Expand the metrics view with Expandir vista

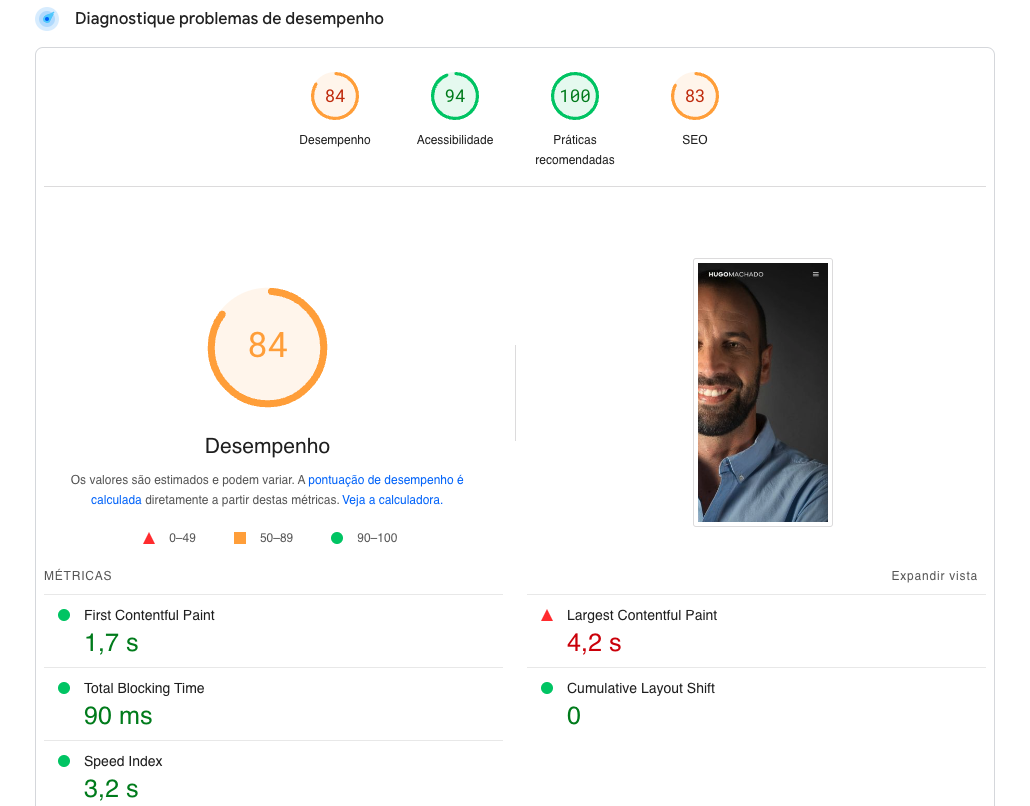pos(934,576)
